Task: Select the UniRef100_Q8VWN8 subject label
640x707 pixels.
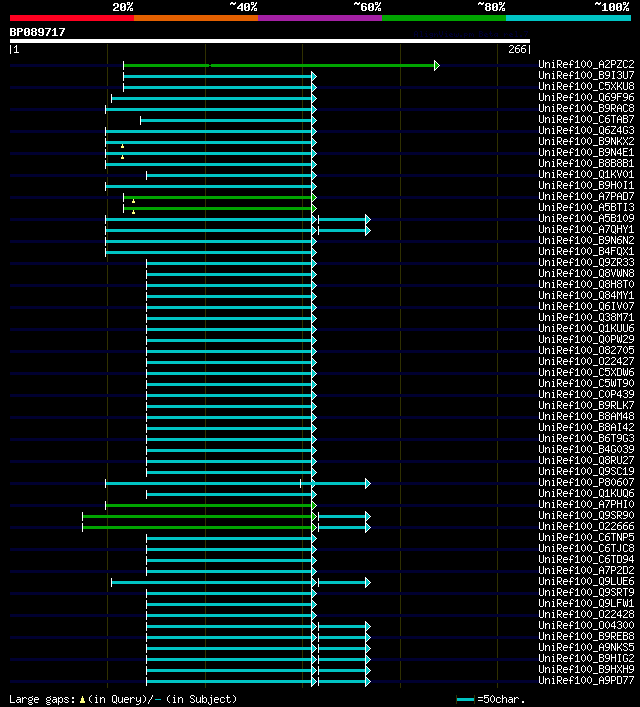Action: coord(586,273)
